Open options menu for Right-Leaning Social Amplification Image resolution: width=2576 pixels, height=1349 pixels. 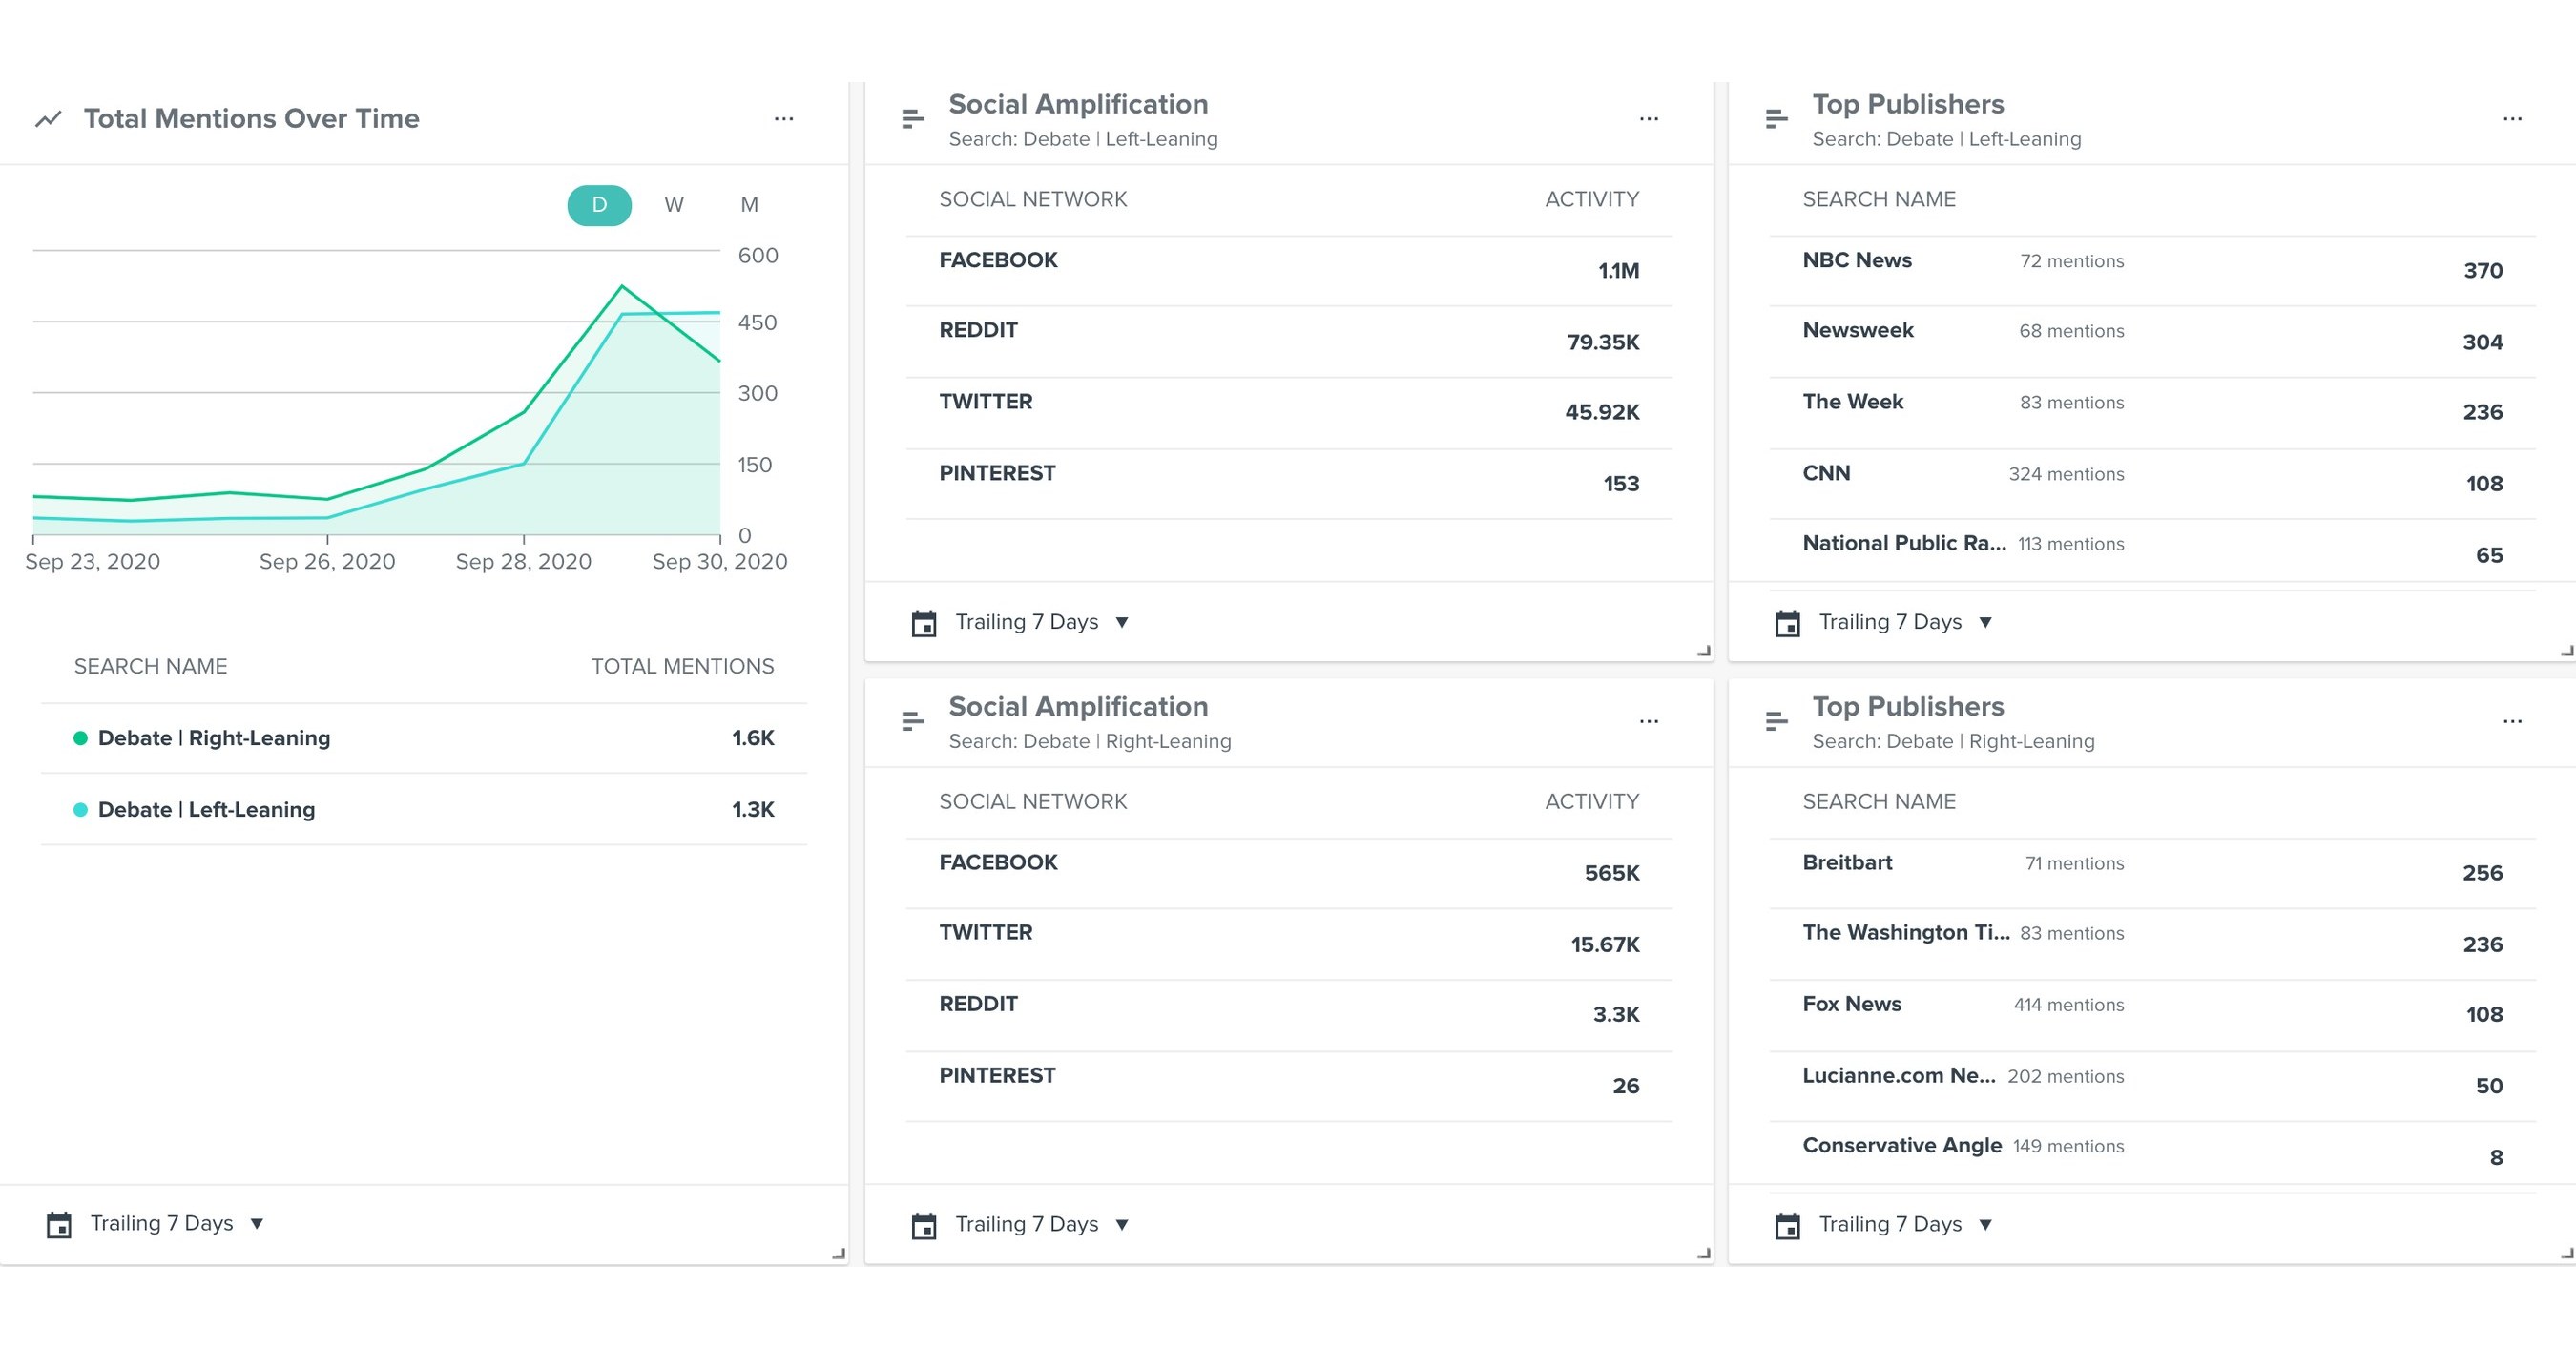[1648, 721]
